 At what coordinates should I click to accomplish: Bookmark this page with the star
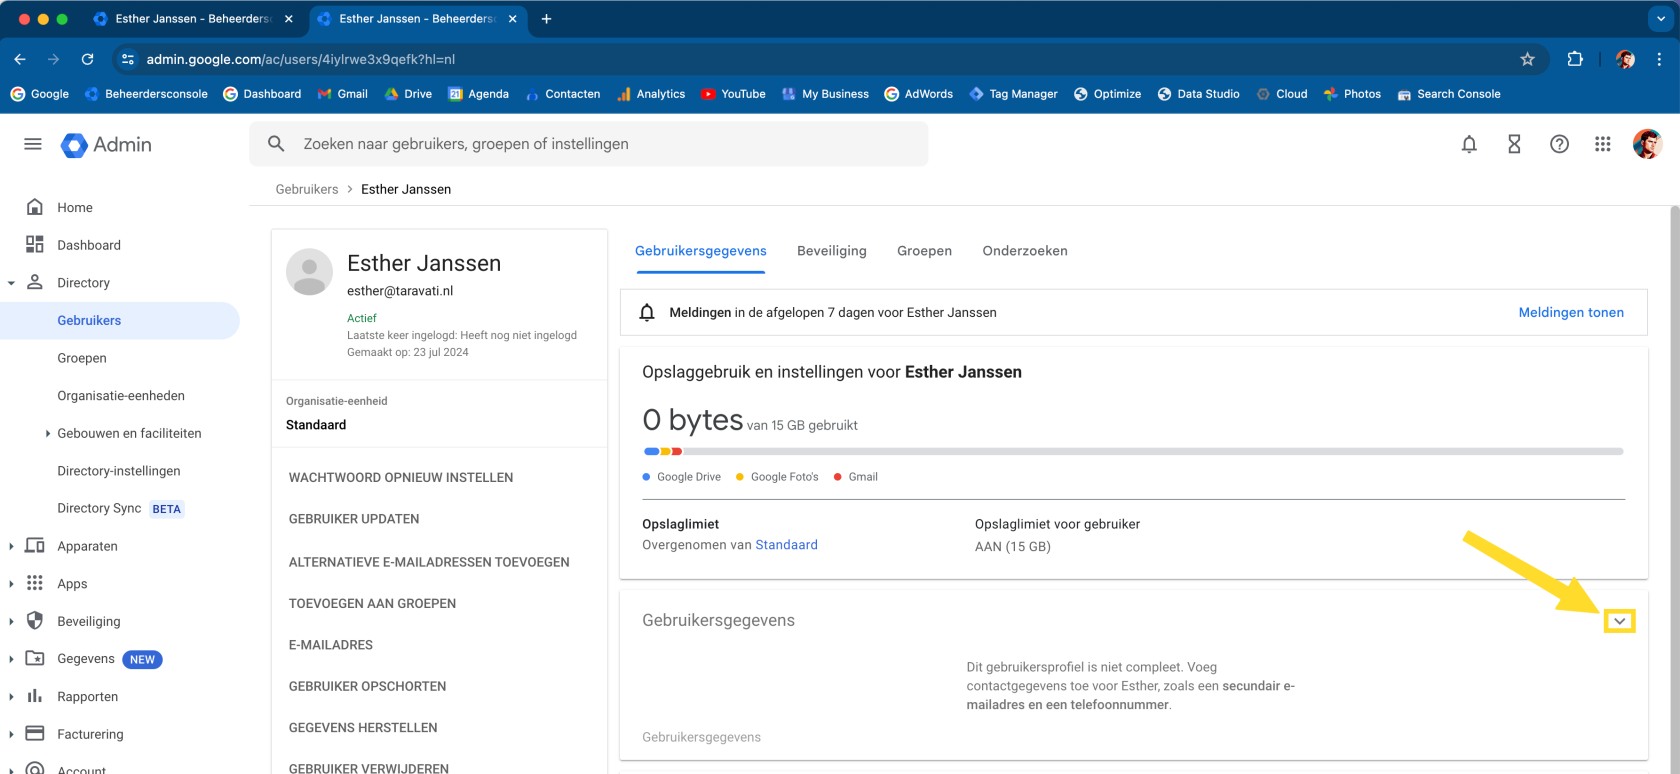click(1527, 59)
